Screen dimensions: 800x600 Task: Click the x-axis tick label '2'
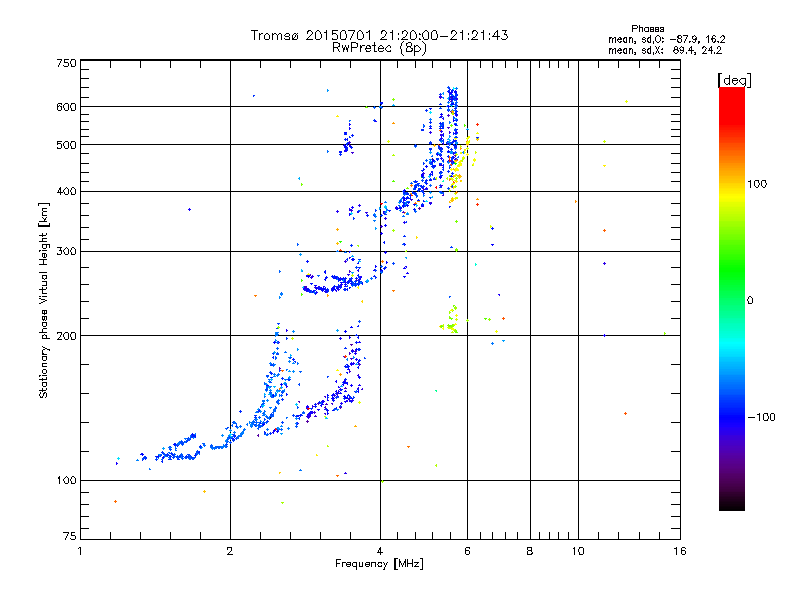[230, 551]
